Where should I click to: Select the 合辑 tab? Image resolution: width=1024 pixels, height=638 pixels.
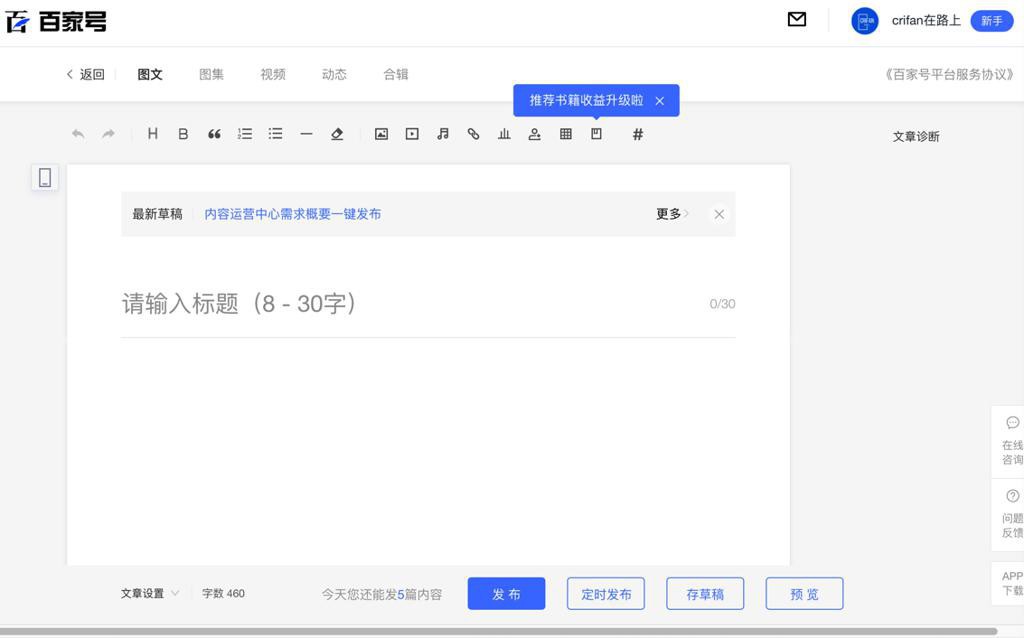(x=396, y=74)
